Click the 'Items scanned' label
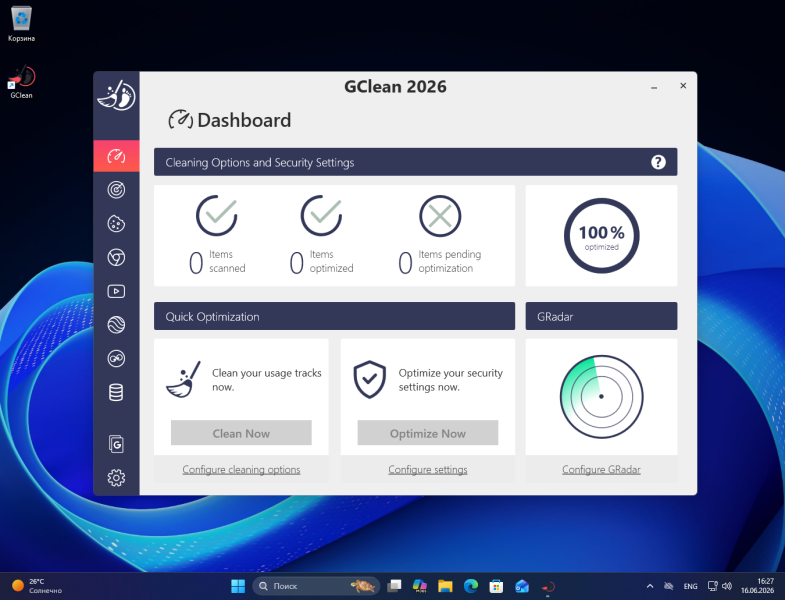Screen dimensions: 785x600 click(x=227, y=261)
